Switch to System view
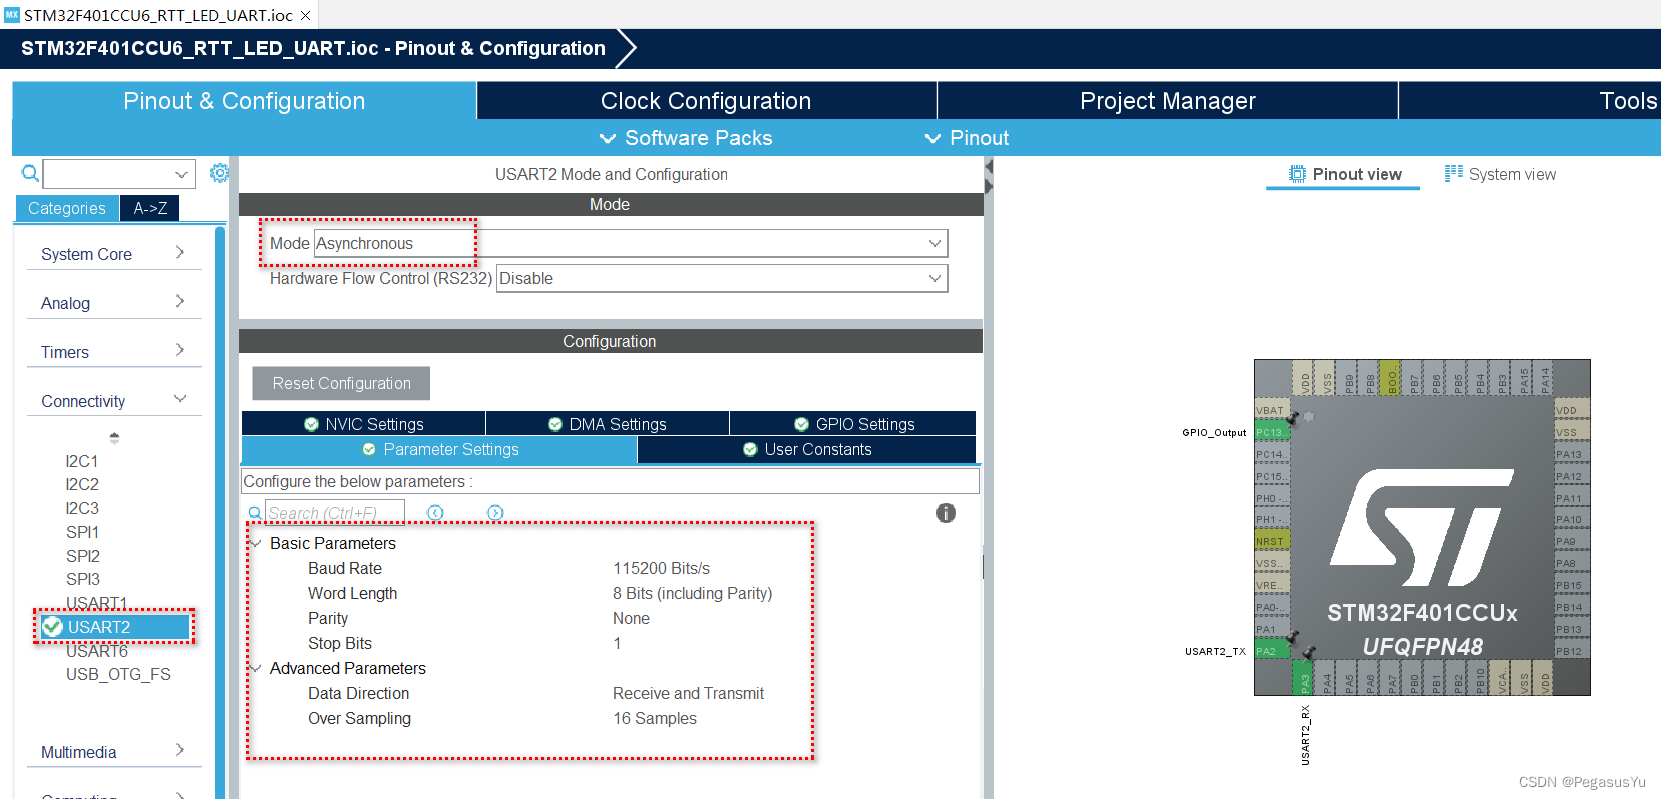This screenshot has height=799, width=1661. tap(1500, 174)
